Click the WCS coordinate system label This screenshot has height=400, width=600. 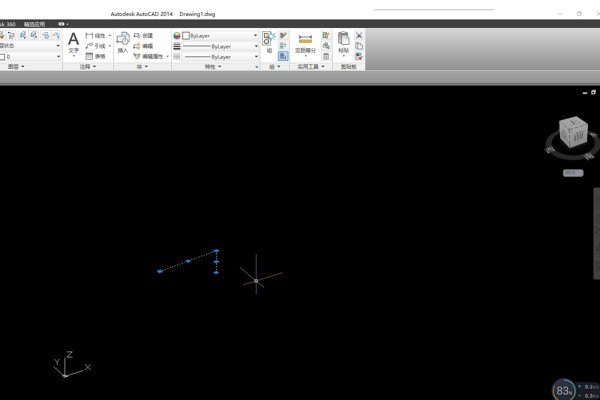(x=572, y=172)
